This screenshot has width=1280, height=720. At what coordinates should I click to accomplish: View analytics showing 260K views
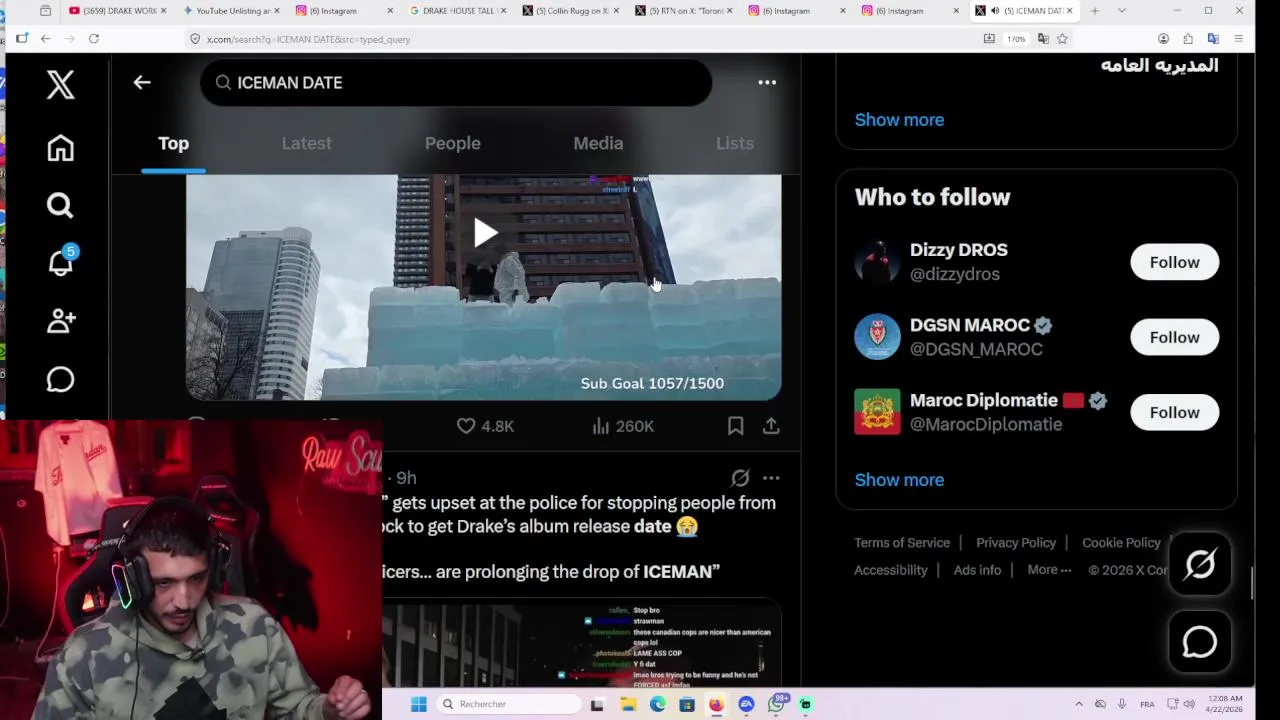623,426
